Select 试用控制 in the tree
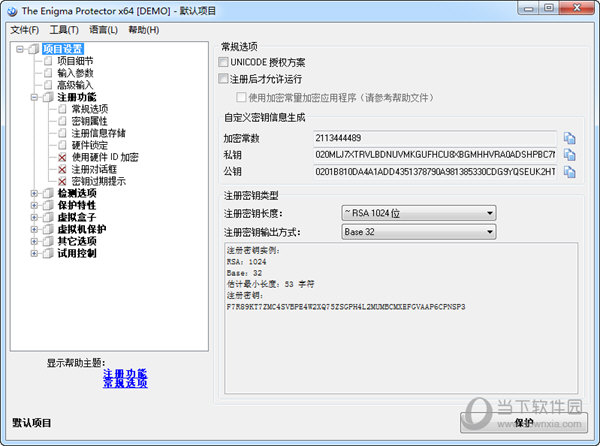This screenshot has width=600, height=446. (x=77, y=253)
